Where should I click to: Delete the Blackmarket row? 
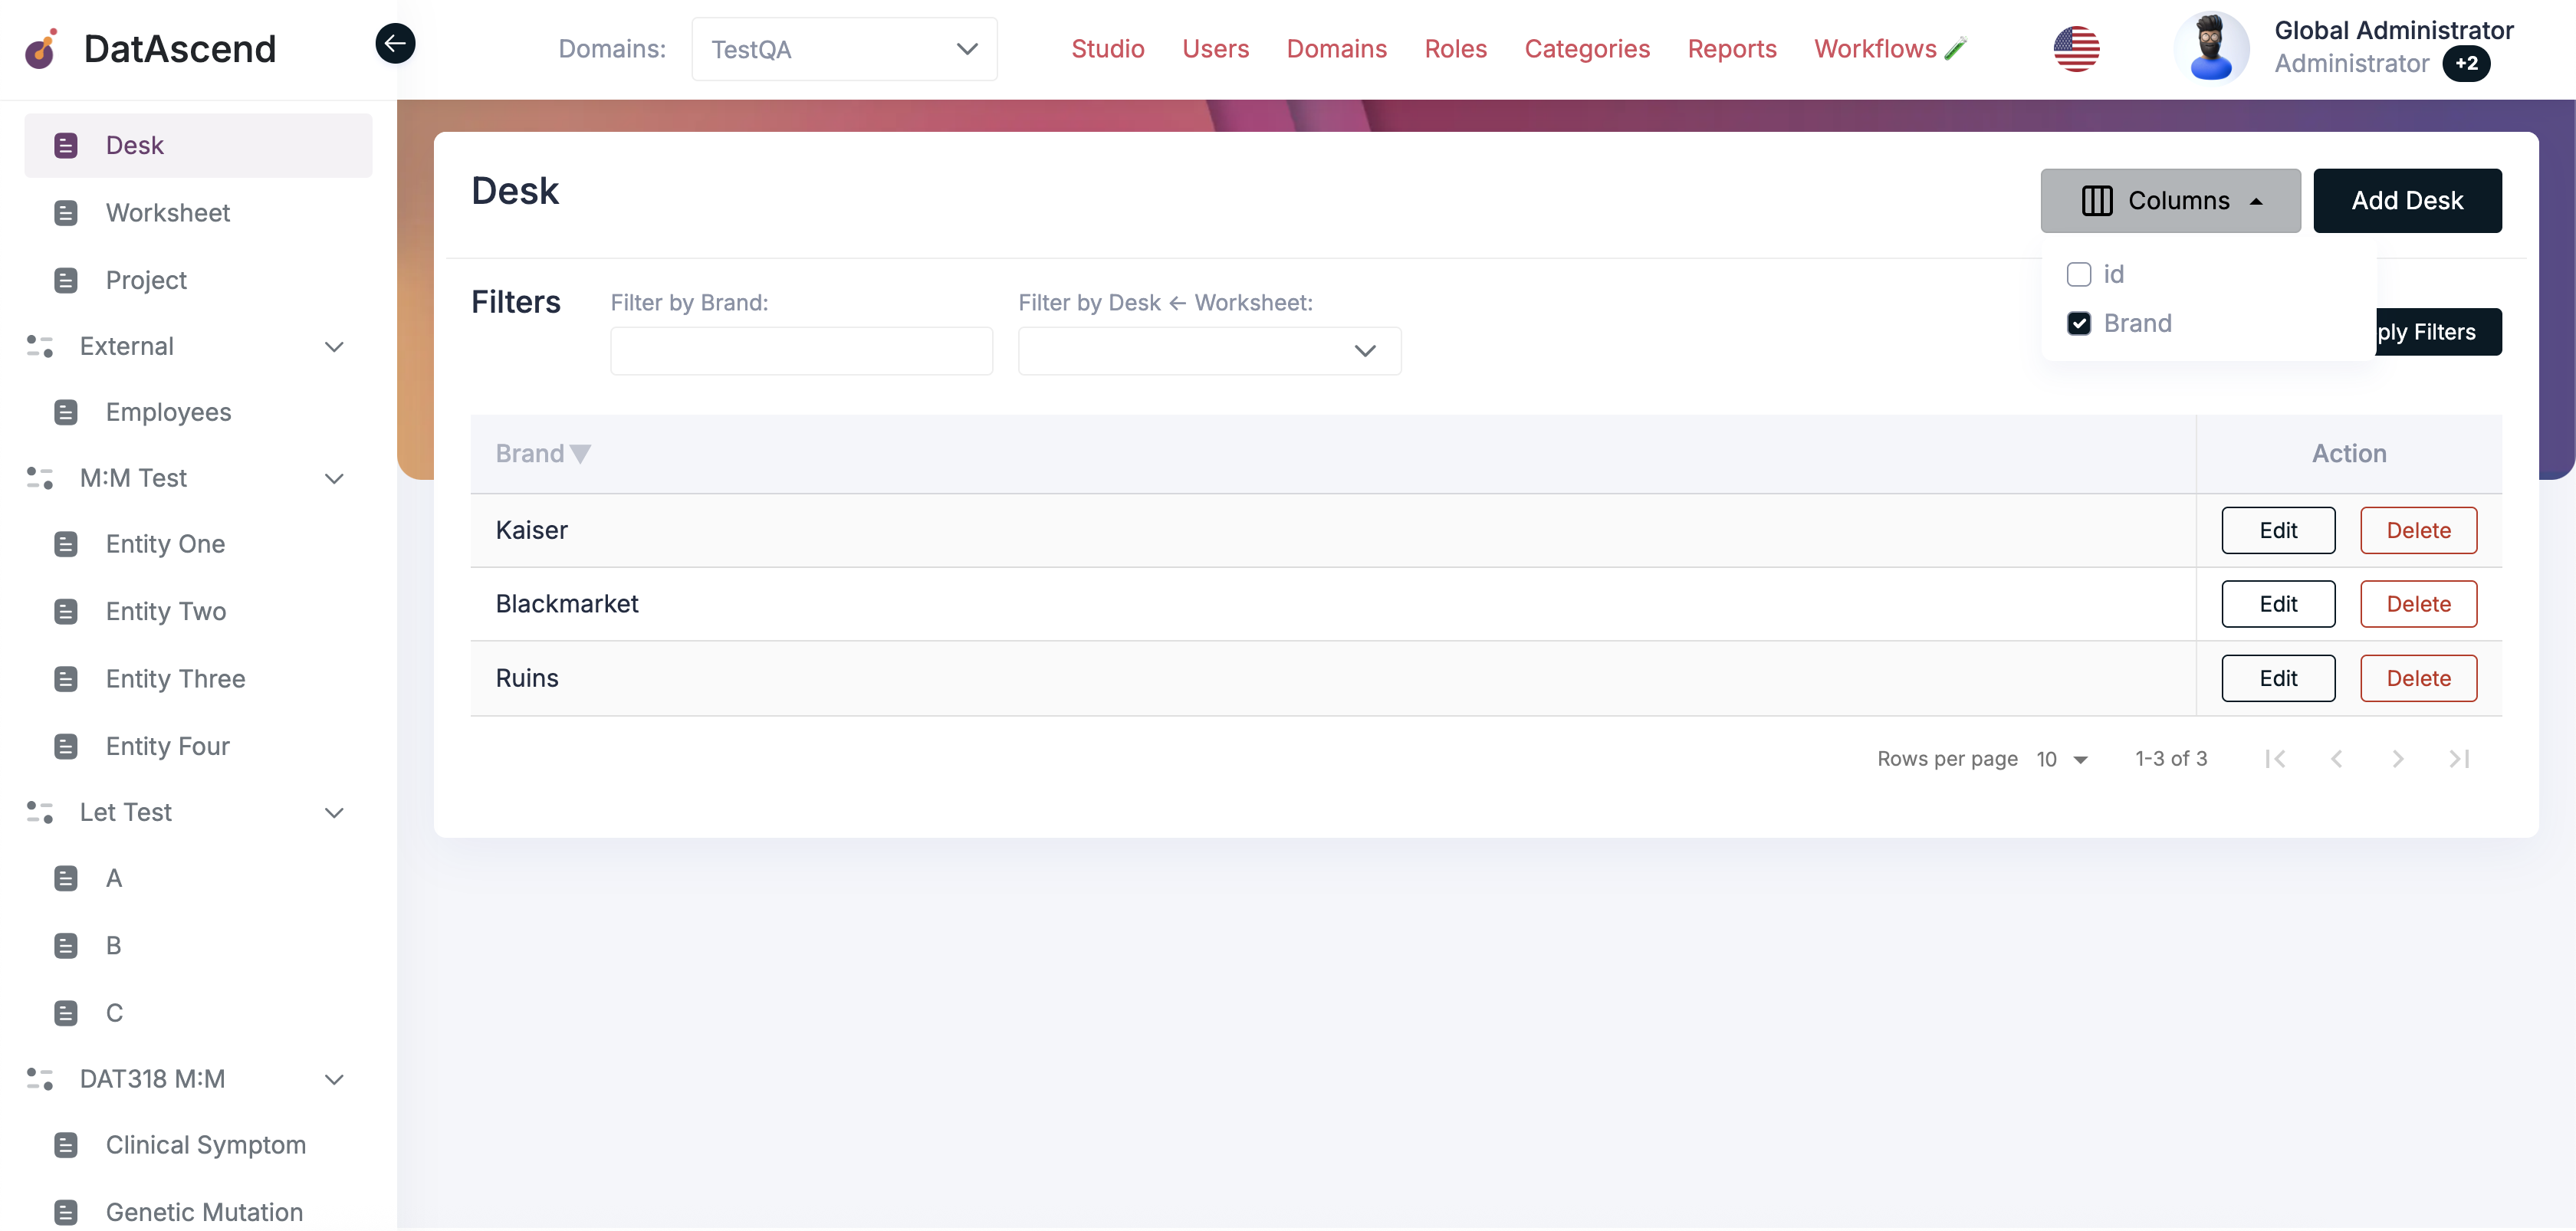(x=2417, y=604)
